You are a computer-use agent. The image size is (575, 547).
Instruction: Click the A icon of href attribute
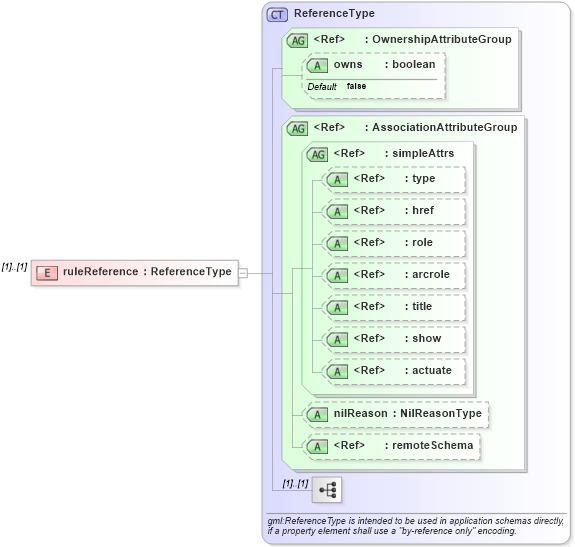point(337,212)
